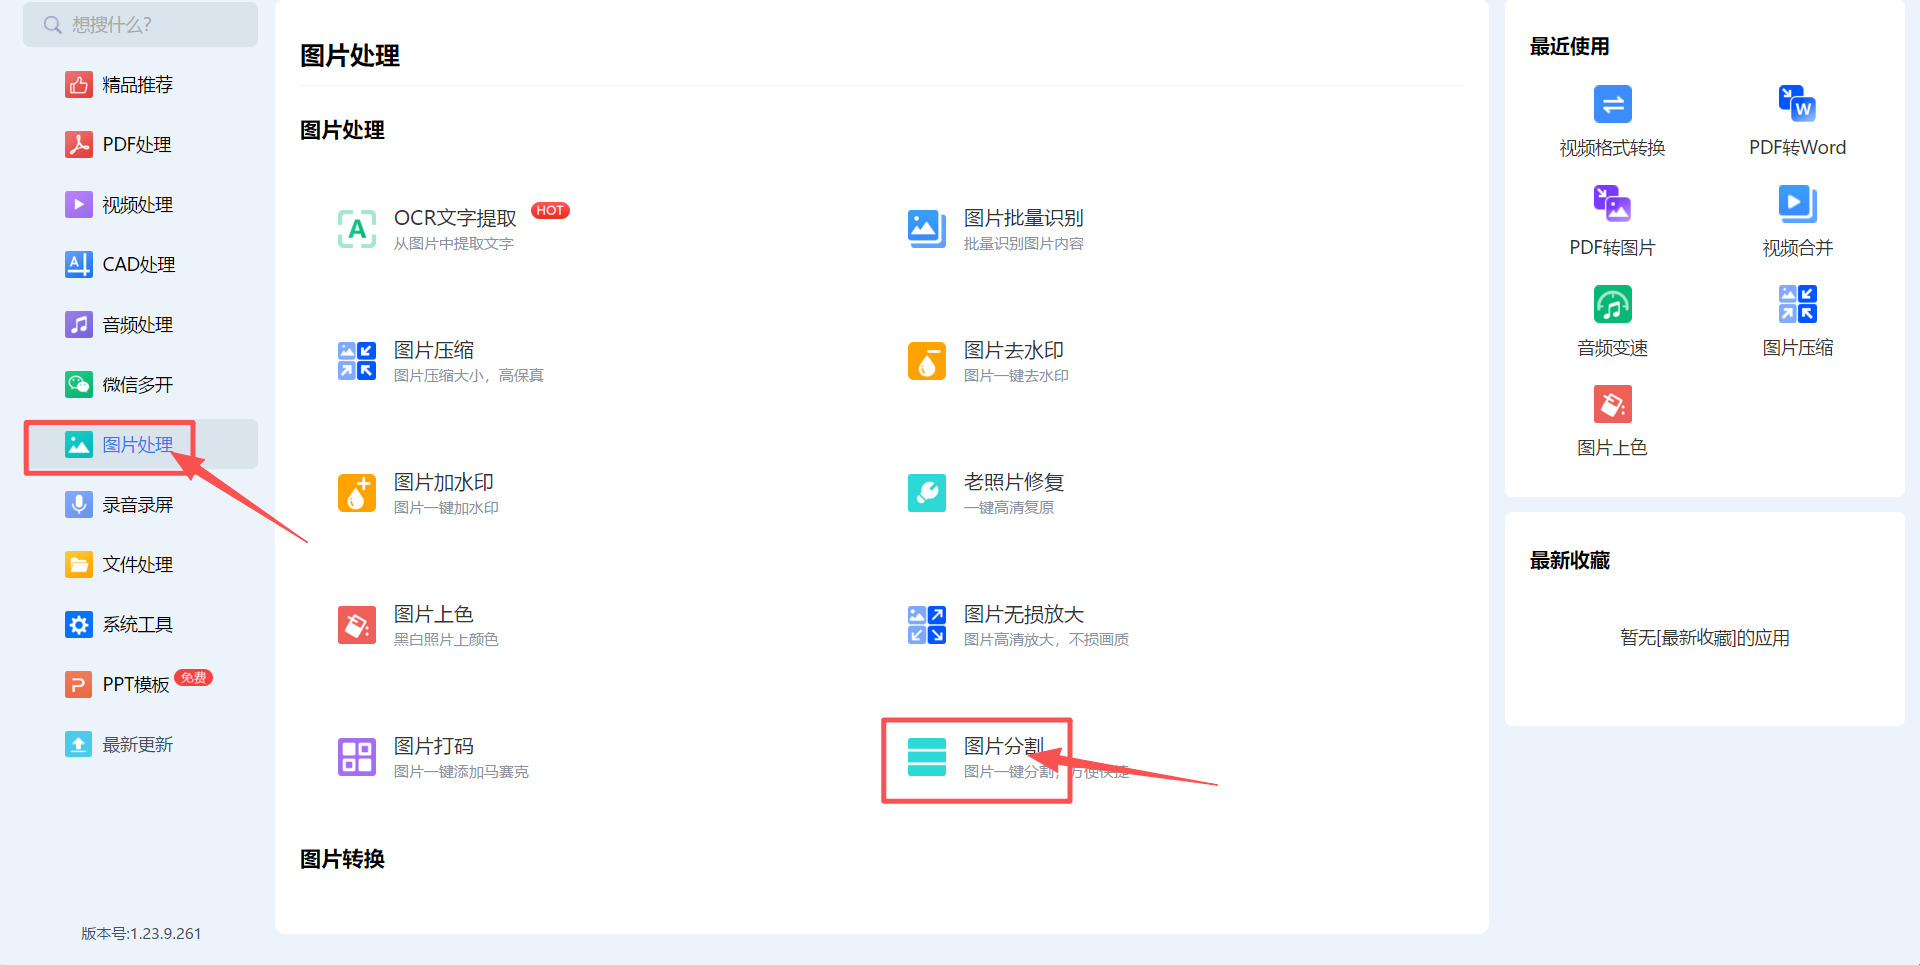1920x965 pixels.
Task: Open 音频处理 music note icon
Action: [x=79, y=325]
